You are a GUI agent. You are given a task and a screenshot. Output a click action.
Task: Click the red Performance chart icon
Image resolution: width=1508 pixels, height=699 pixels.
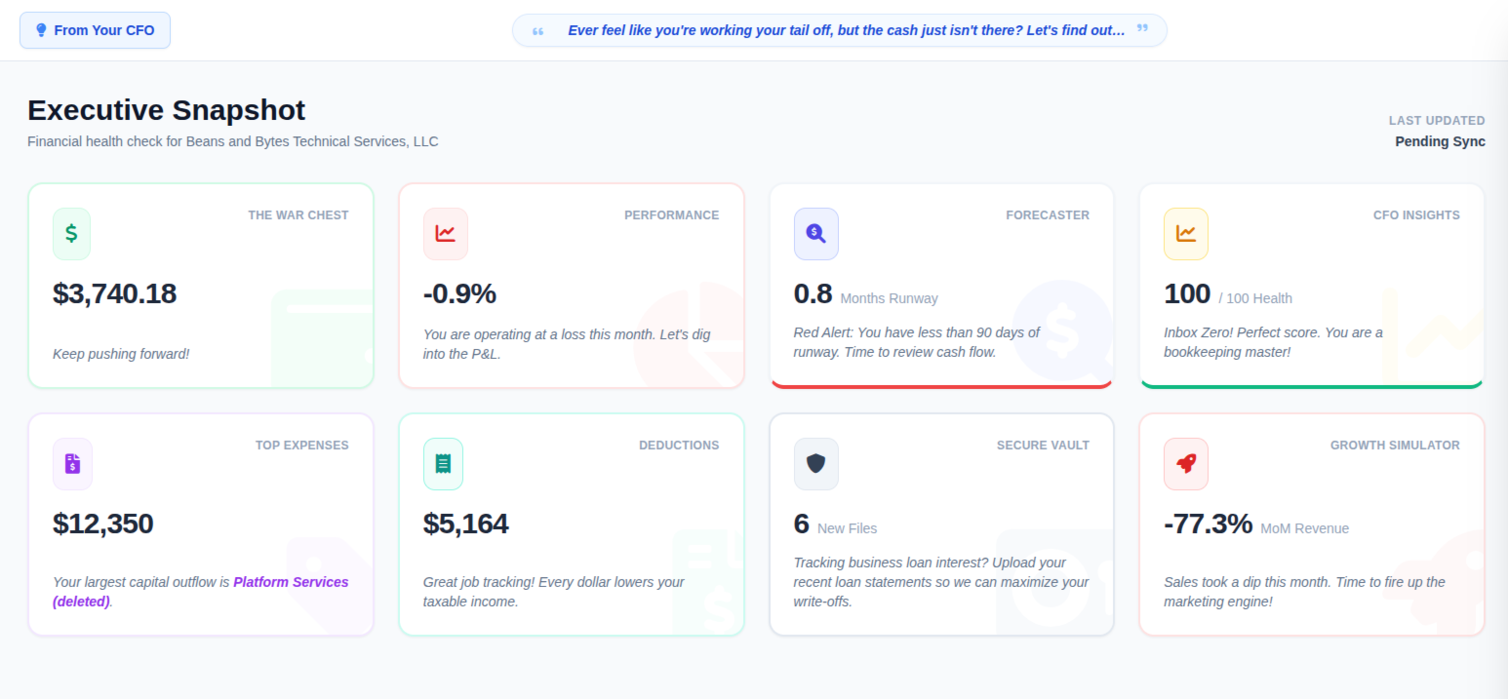coord(445,234)
